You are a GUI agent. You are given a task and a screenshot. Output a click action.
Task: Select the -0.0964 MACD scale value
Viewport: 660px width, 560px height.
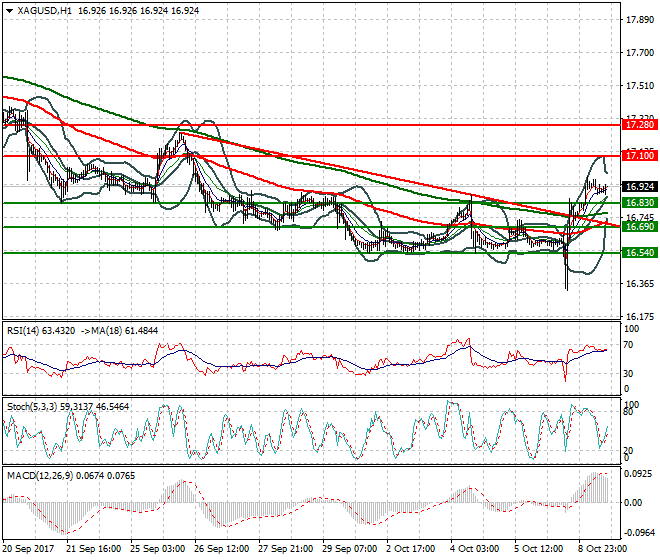click(639, 533)
